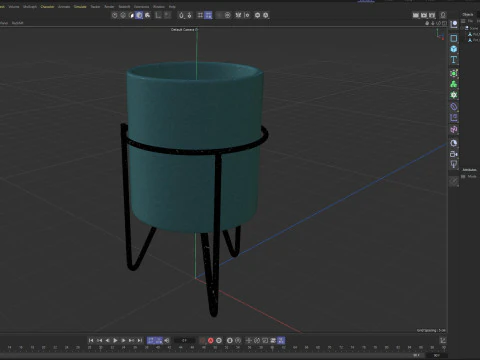The height and width of the screenshot is (360, 480).
Task: Go to the start of the timeline
Action: click(x=91, y=340)
